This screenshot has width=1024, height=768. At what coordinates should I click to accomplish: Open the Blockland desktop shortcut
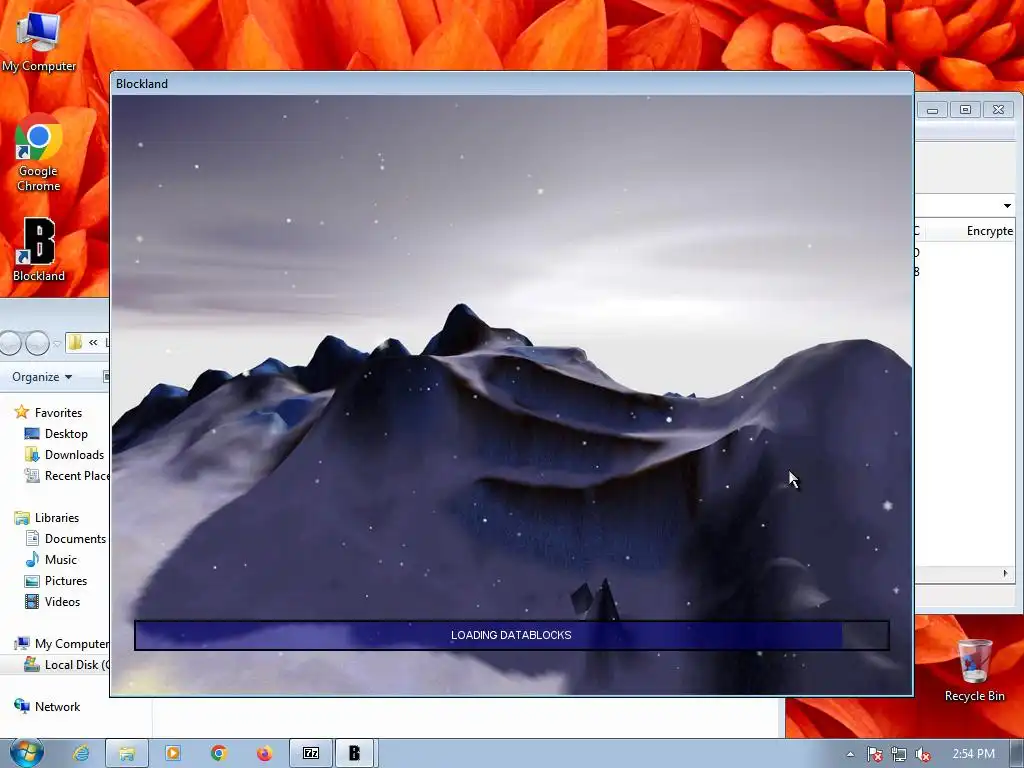tap(39, 250)
